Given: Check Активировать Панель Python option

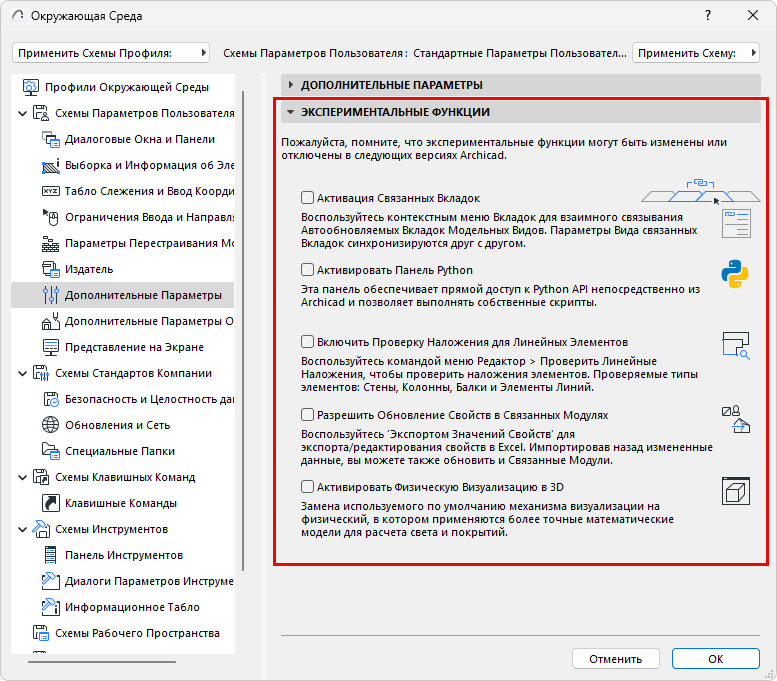Looking at the screenshot, I should [307, 270].
